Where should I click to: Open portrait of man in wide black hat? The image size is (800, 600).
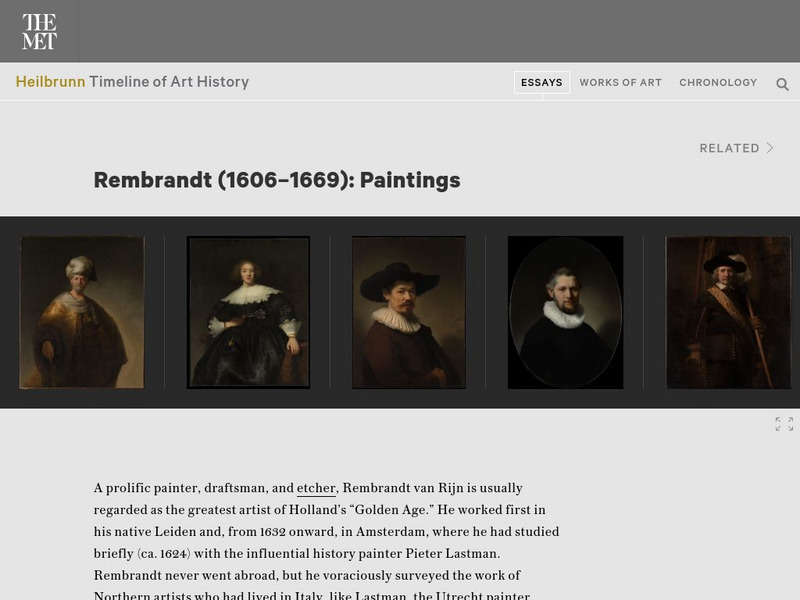pos(409,312)
